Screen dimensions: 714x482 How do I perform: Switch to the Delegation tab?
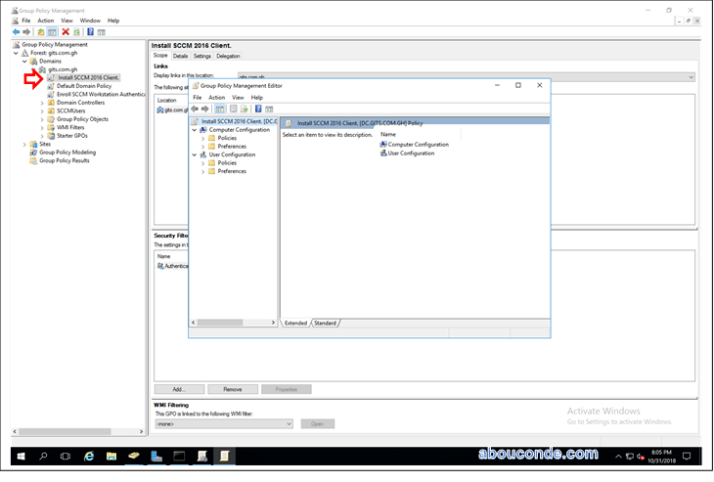click(228, 56)
